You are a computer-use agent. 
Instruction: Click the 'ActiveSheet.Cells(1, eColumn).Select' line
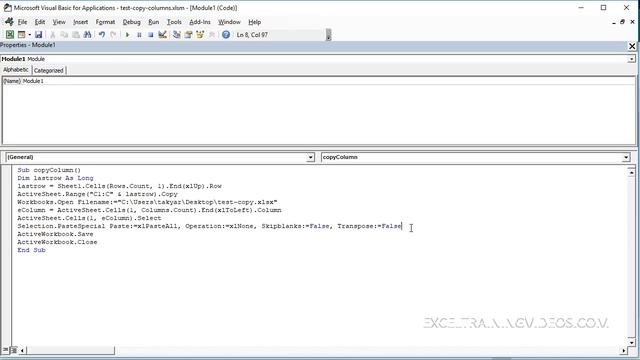[89, 218]
